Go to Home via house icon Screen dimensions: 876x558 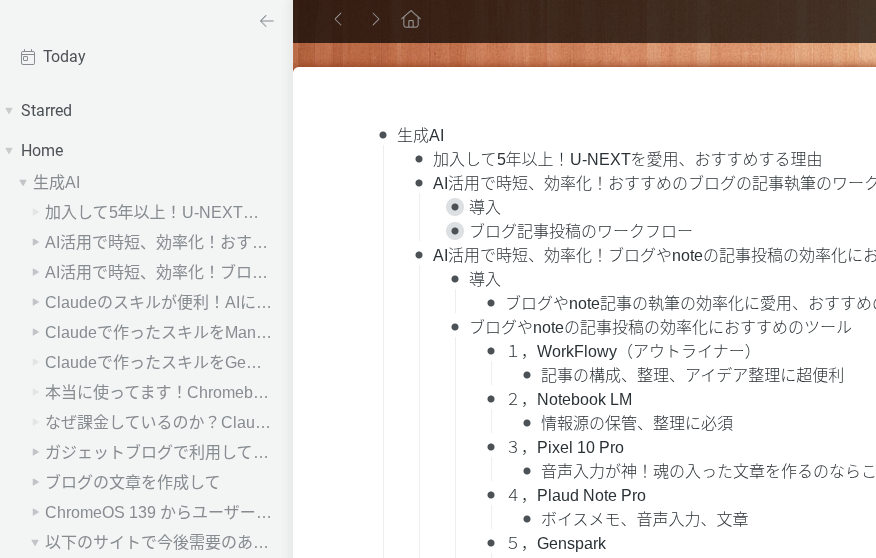pos(410,19)
